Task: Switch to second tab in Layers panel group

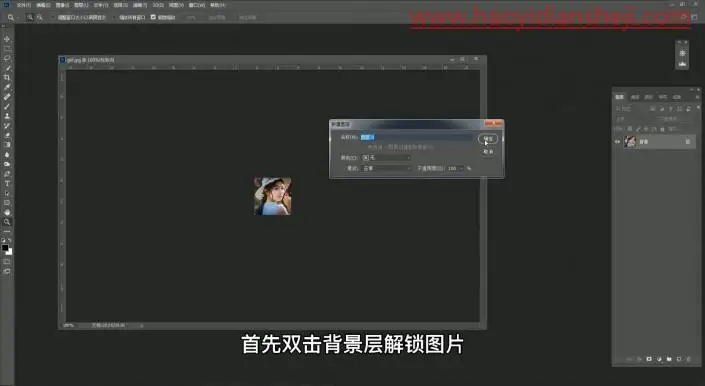Action: point(635,97)
